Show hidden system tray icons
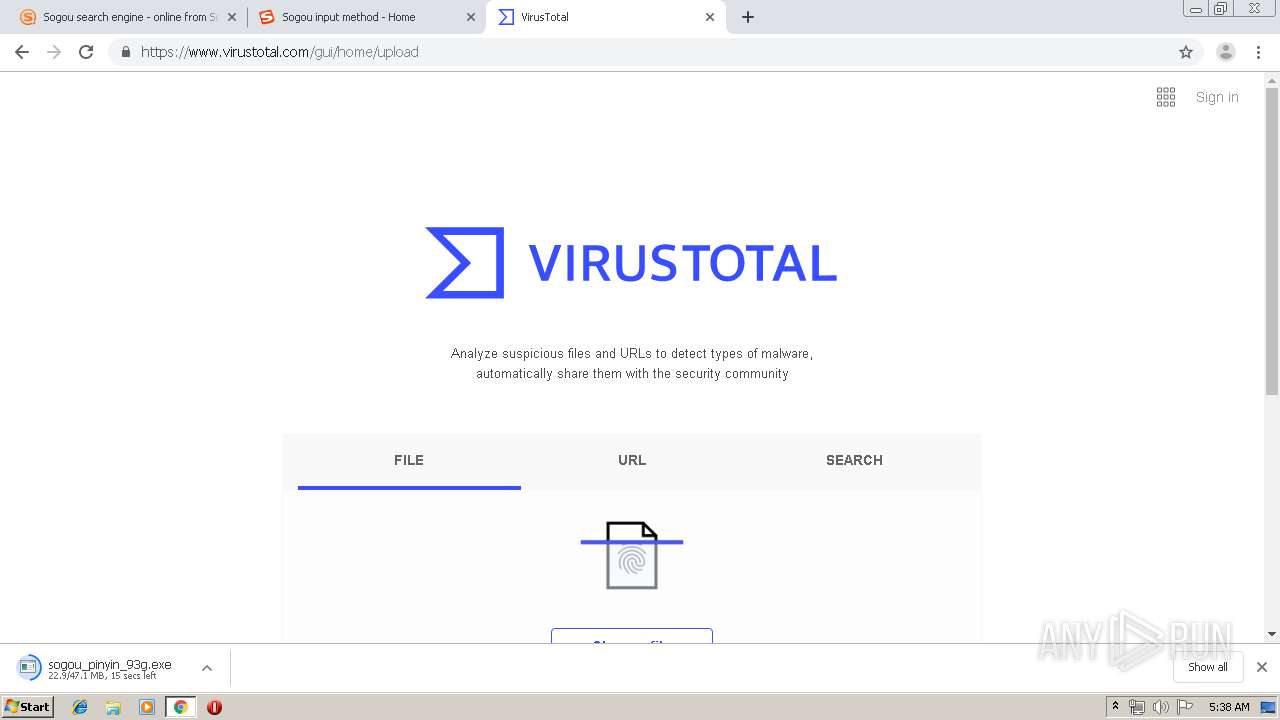The height and width of the screenshot is (720, 1280). point(1116,707)
